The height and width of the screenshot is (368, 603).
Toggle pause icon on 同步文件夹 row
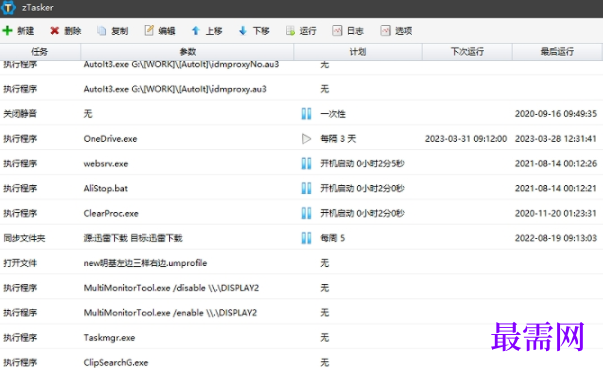tap(306, 238)
